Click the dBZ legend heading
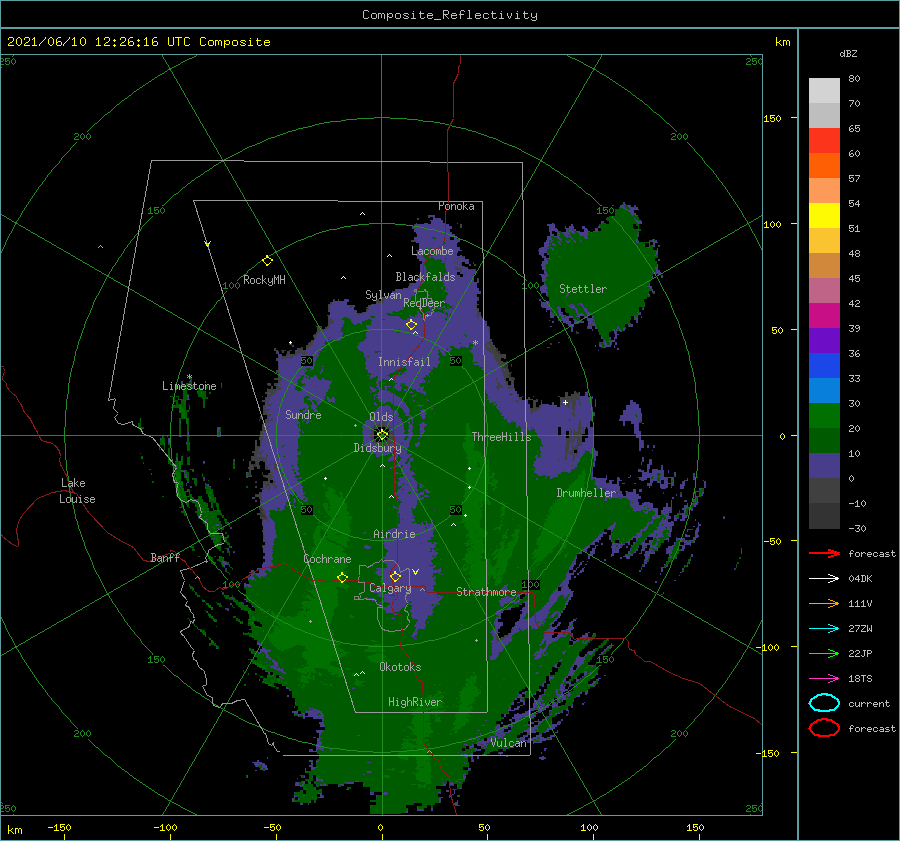The image size is (900, 841). click(x=848, y=53)
